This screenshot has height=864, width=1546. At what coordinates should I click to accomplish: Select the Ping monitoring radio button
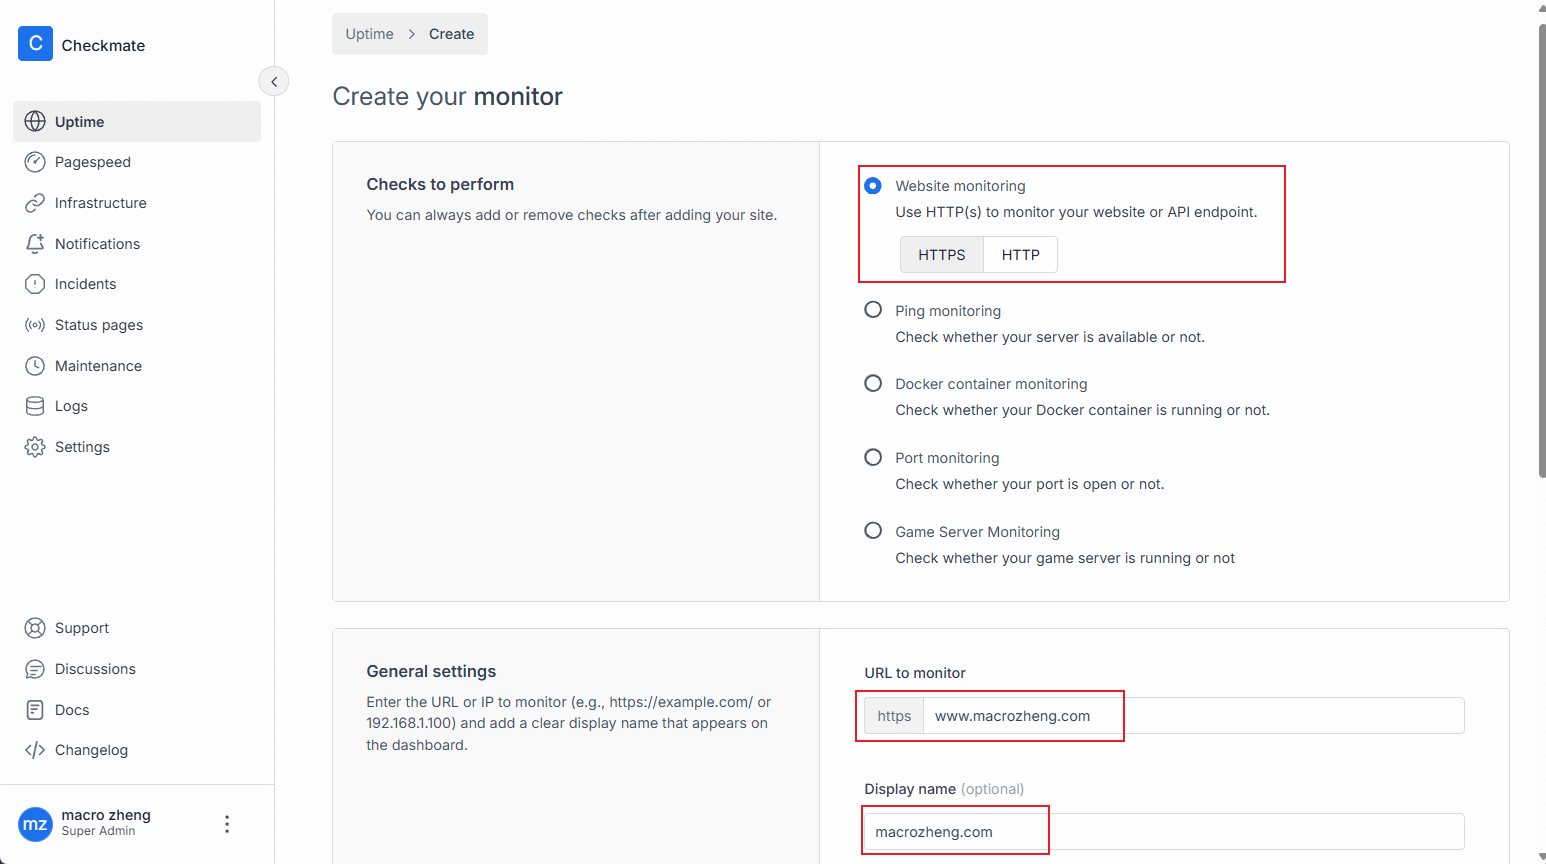(x=873, y=310)
